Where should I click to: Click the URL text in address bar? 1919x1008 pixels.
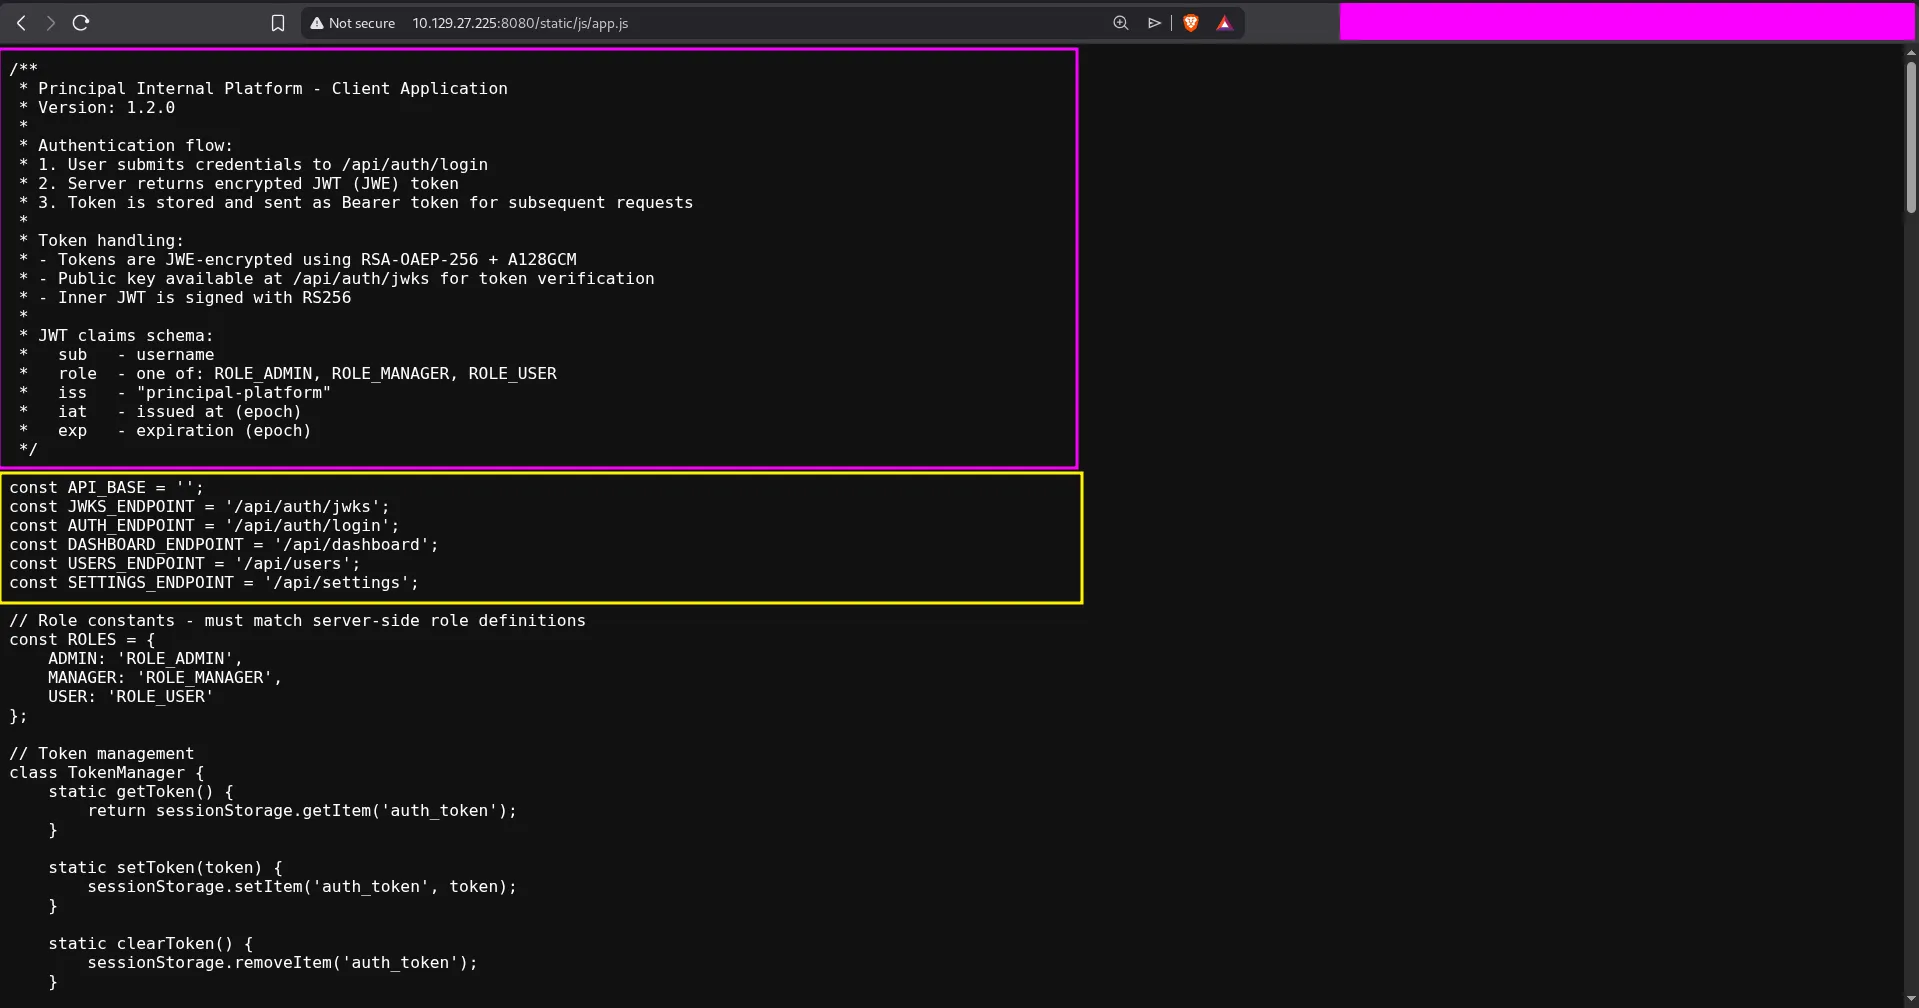point(520,23)
